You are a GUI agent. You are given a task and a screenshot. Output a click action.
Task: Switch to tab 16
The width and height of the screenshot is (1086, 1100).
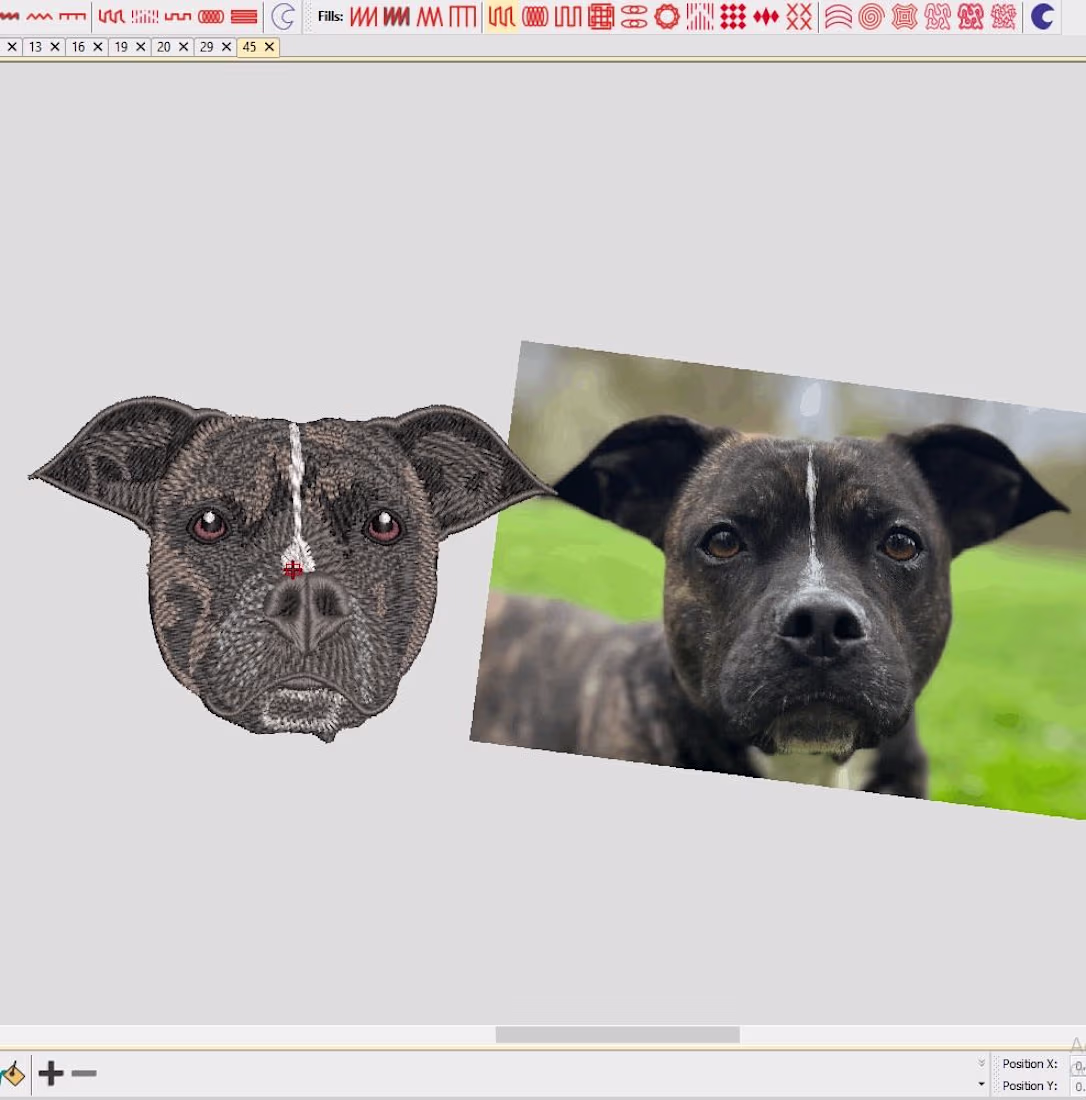pos(78,47)
